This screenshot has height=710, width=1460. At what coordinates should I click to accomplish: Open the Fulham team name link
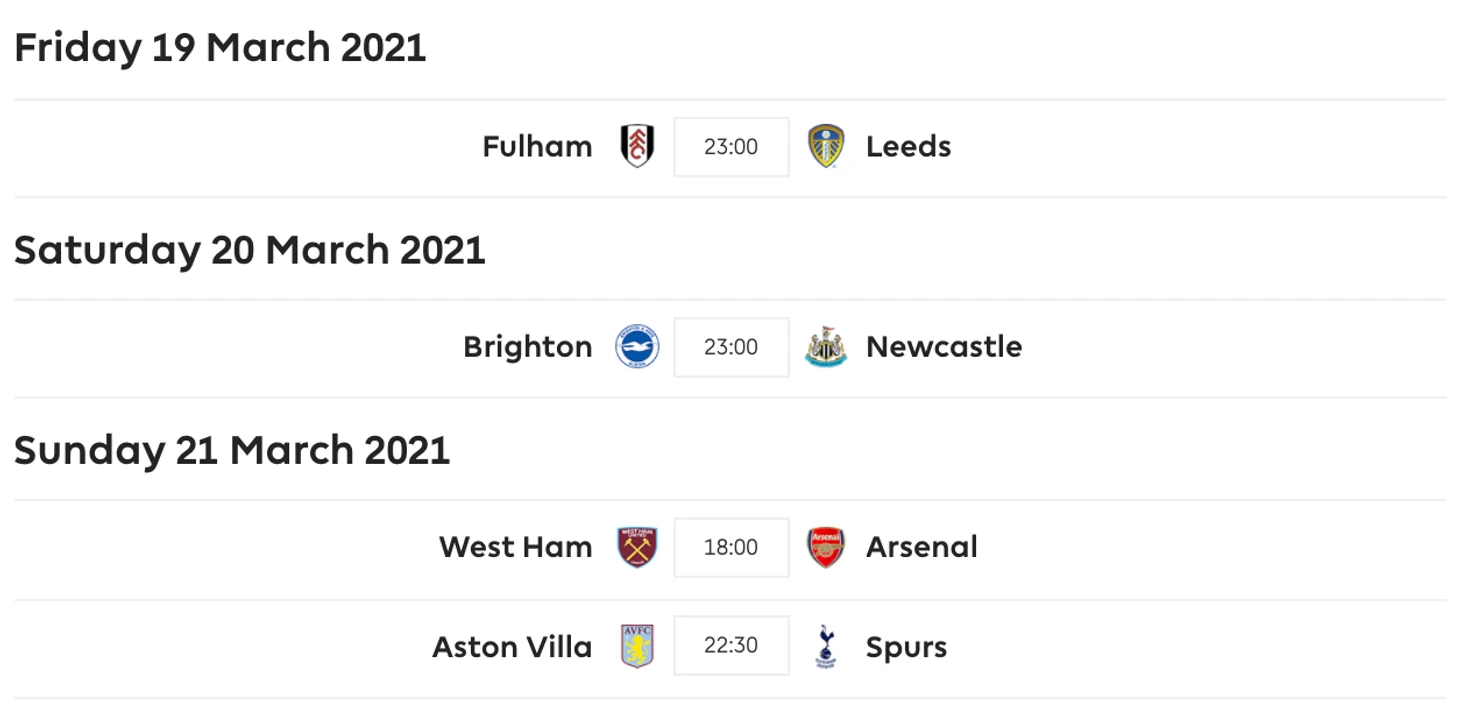pos(537,147)
